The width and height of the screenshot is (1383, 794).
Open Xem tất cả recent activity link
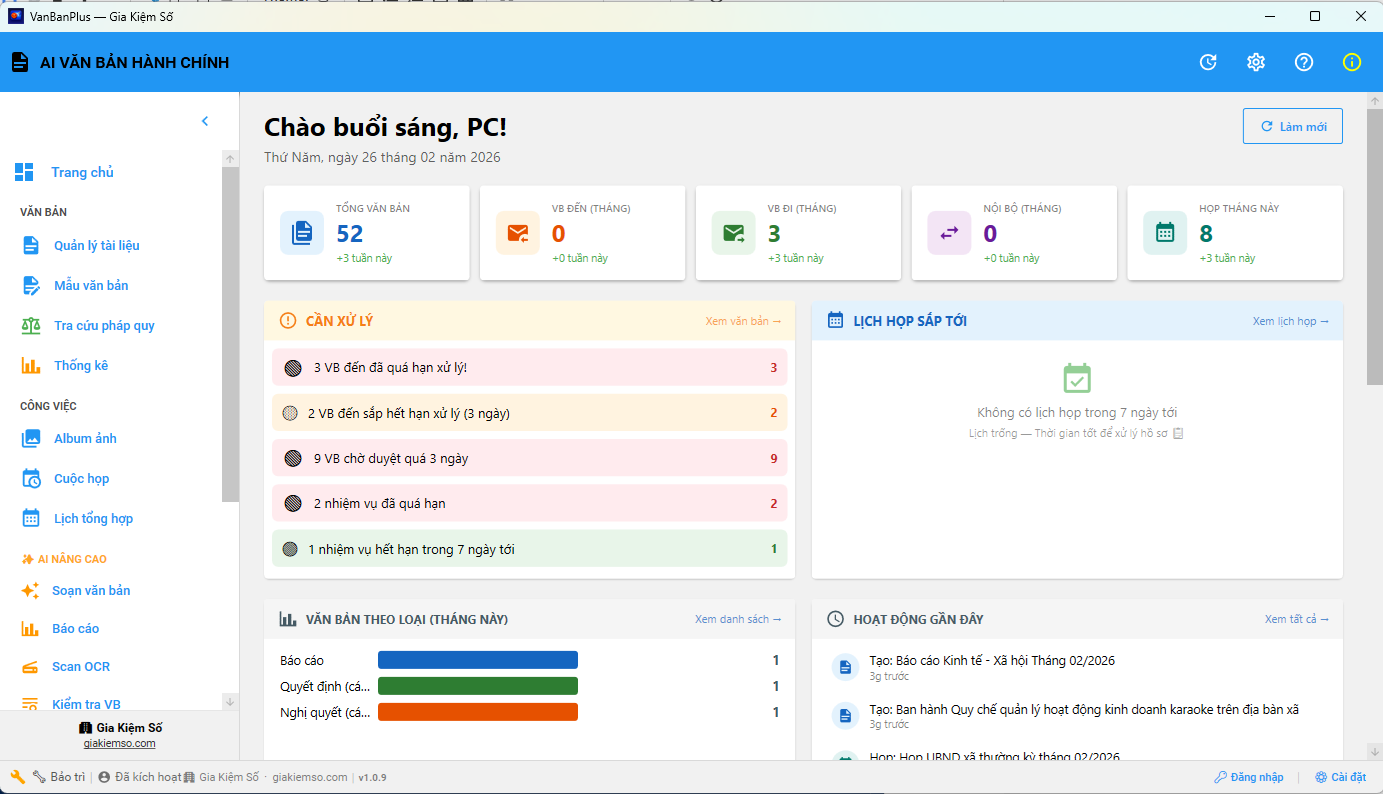point(1296,618)
